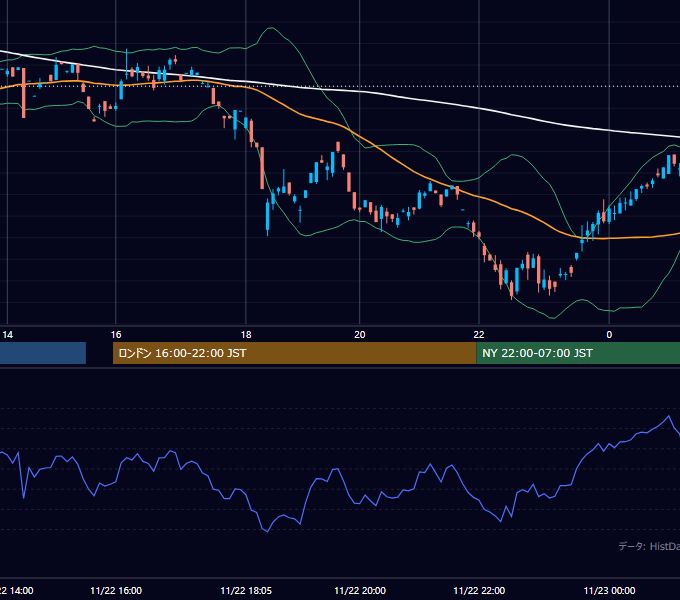680x600 pixels.
Task: Click the '22' hour axis label
Action: pyautogui.click(x=479, y=335)
